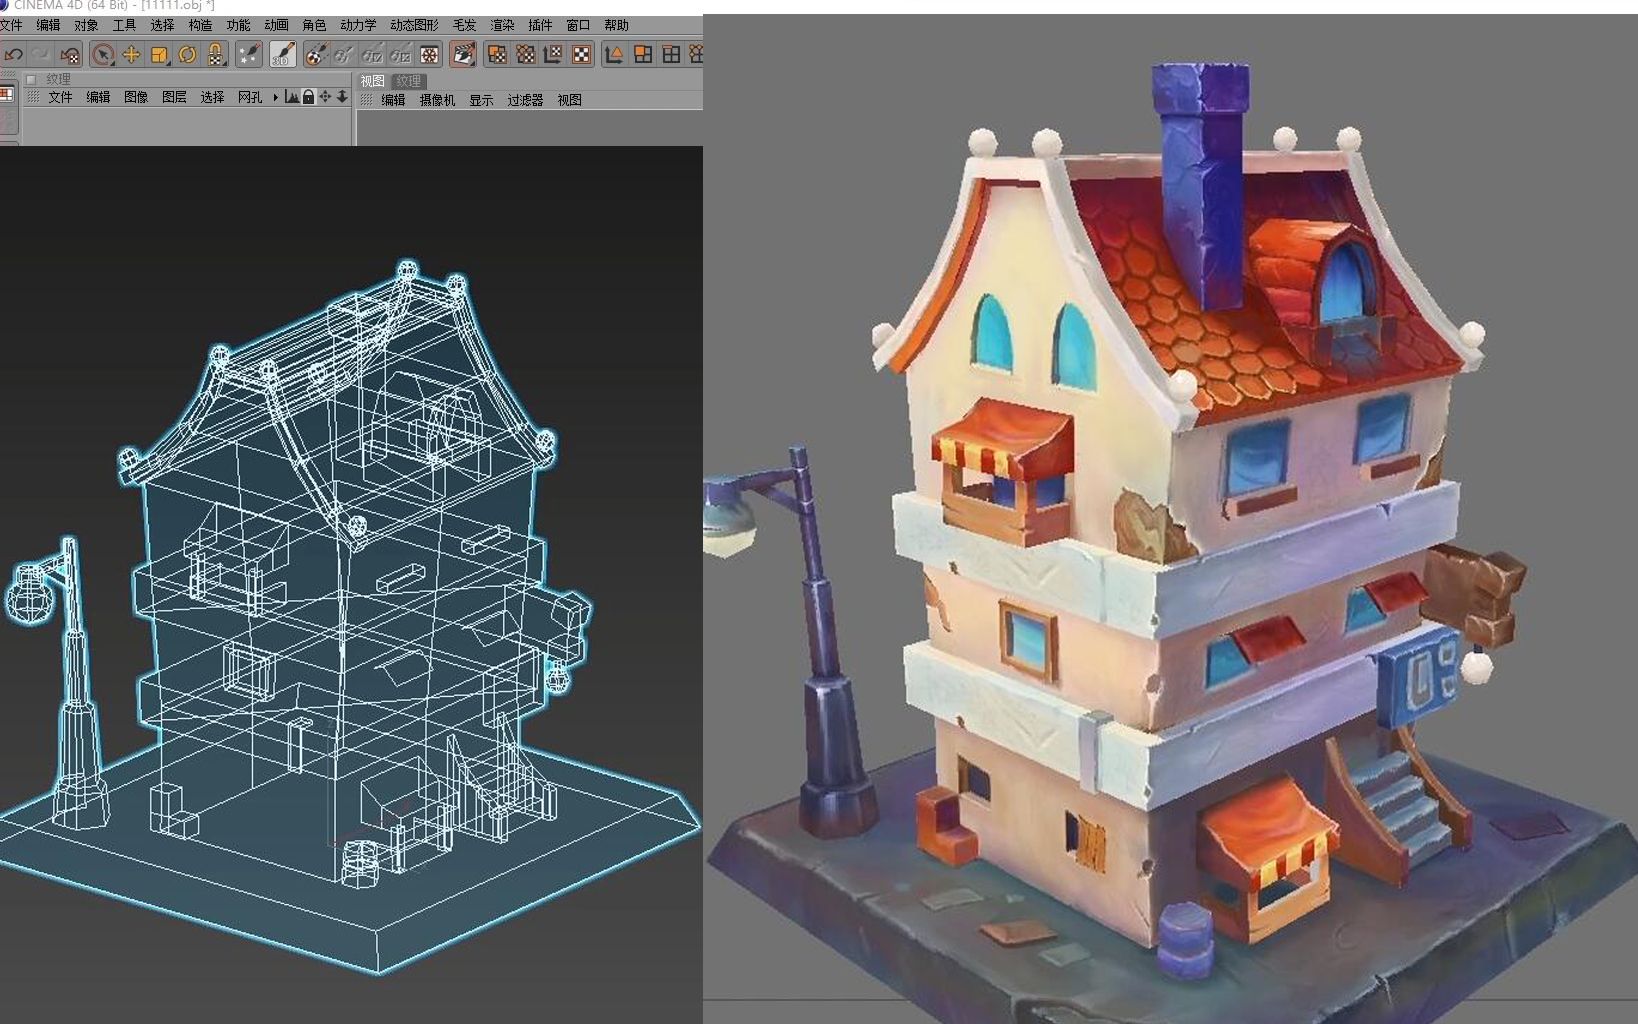Open the 动力学 menu
The image size is (1638, 1024).
[358, 25]
